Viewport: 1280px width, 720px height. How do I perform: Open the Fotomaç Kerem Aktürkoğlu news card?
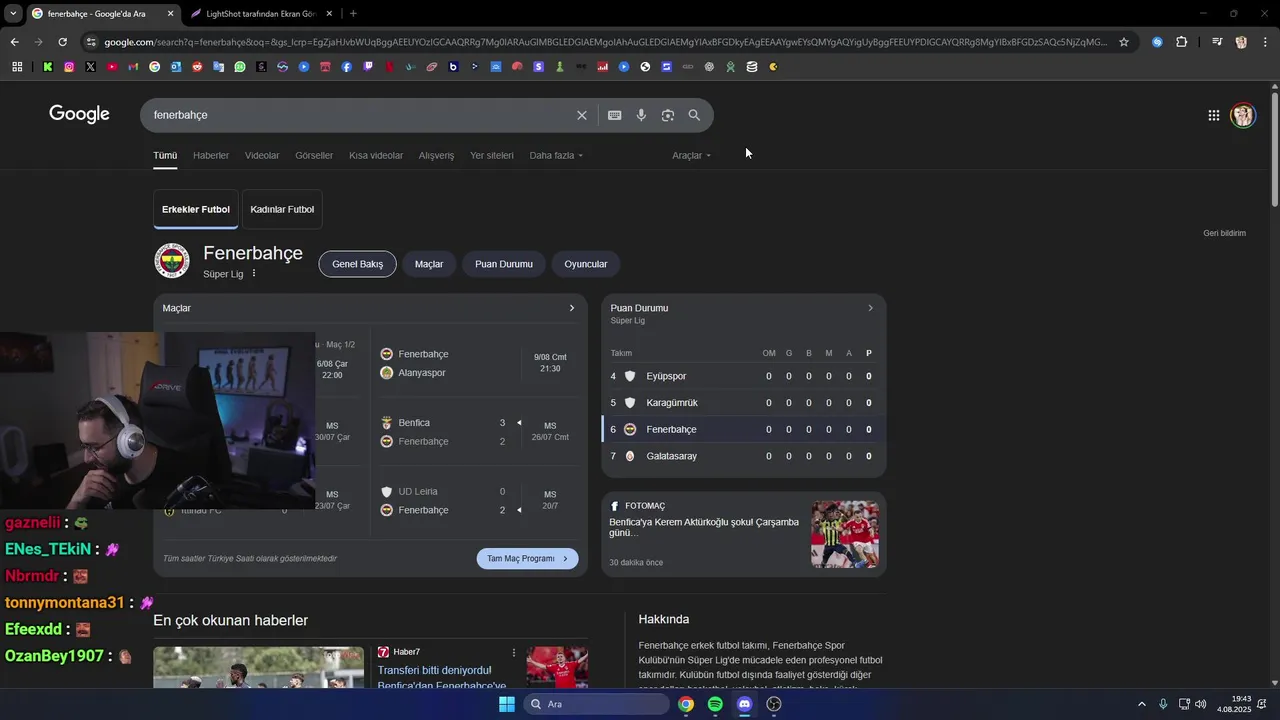[x=743, y=534]
